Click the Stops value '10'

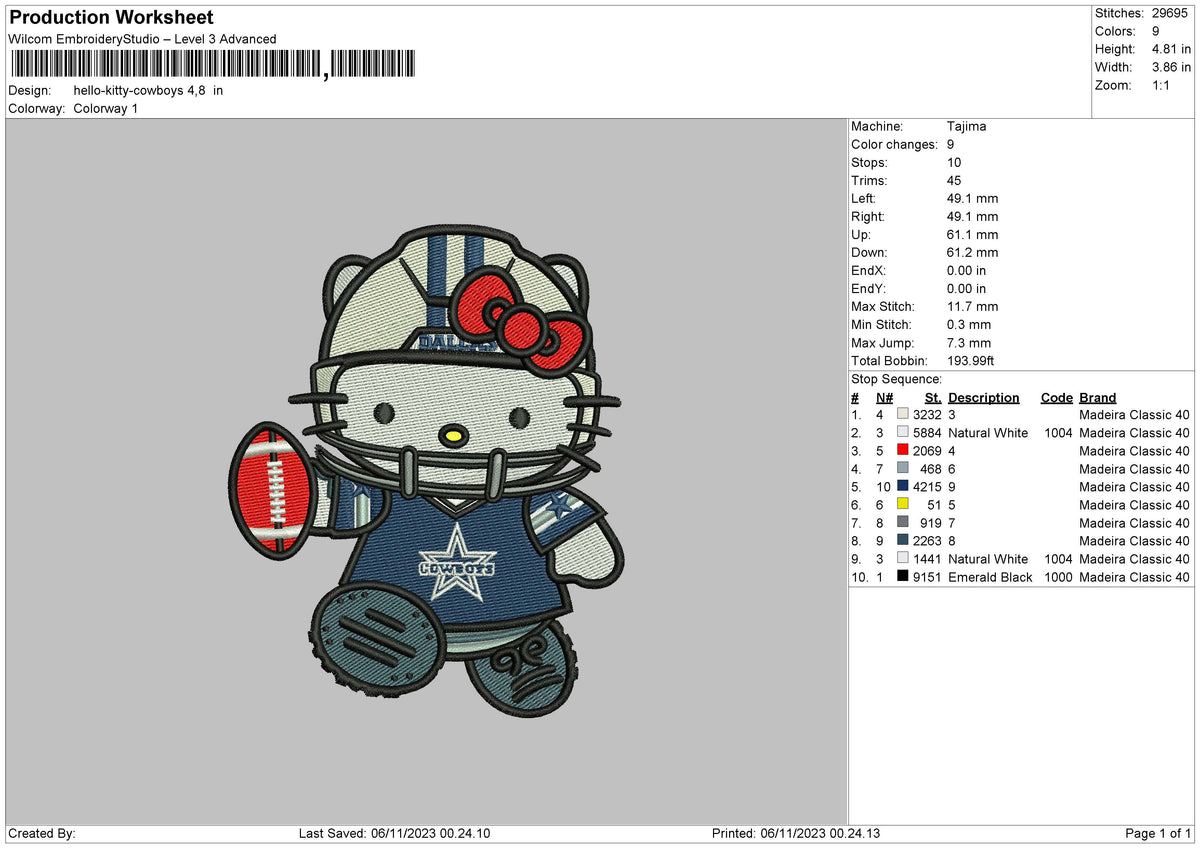(x=954, y=162)
